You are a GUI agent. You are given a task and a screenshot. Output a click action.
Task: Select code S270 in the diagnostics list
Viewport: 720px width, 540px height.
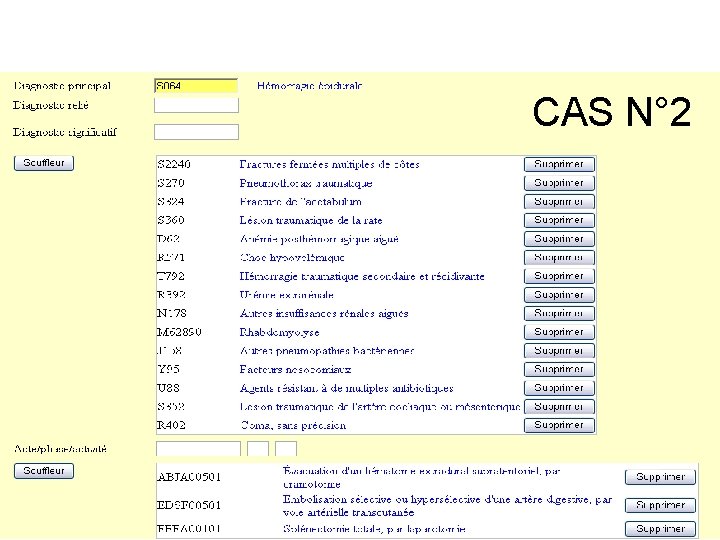pos(170,183)
